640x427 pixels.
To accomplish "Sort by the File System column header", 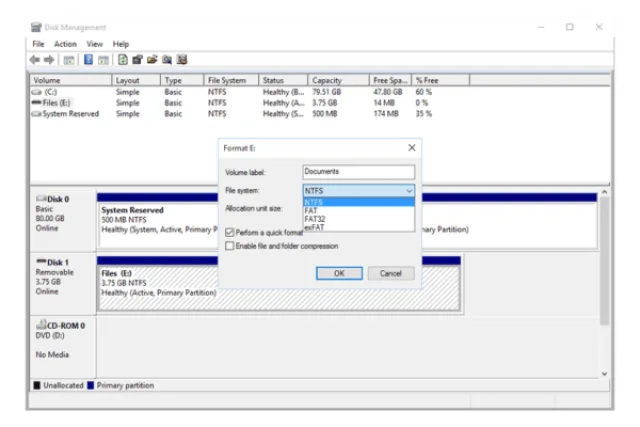I will tap(231, 80).
